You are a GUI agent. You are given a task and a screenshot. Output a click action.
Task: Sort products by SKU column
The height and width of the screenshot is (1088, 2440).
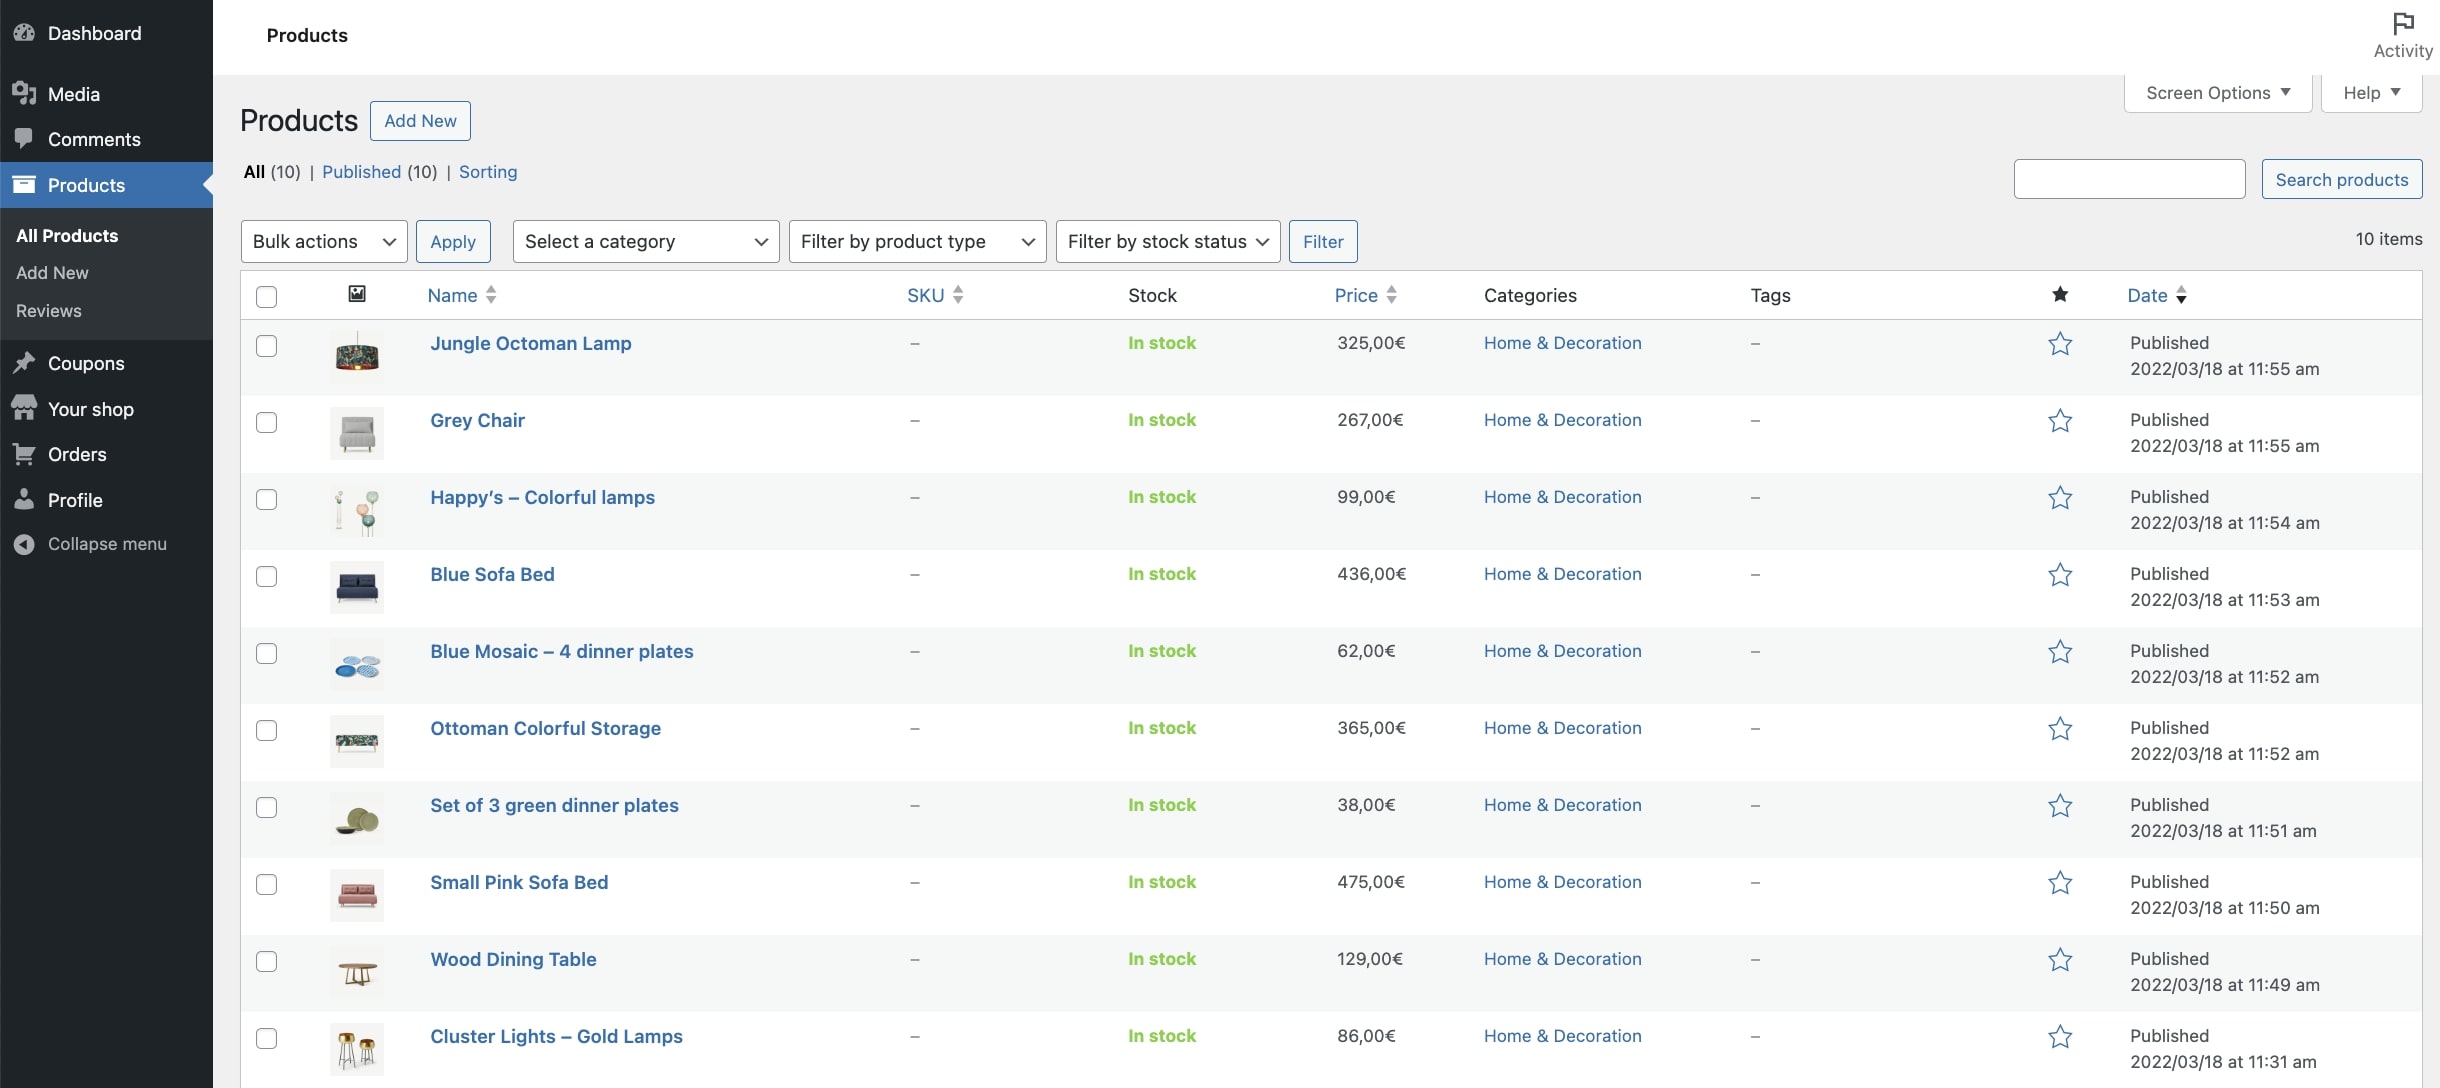point(935,295)
